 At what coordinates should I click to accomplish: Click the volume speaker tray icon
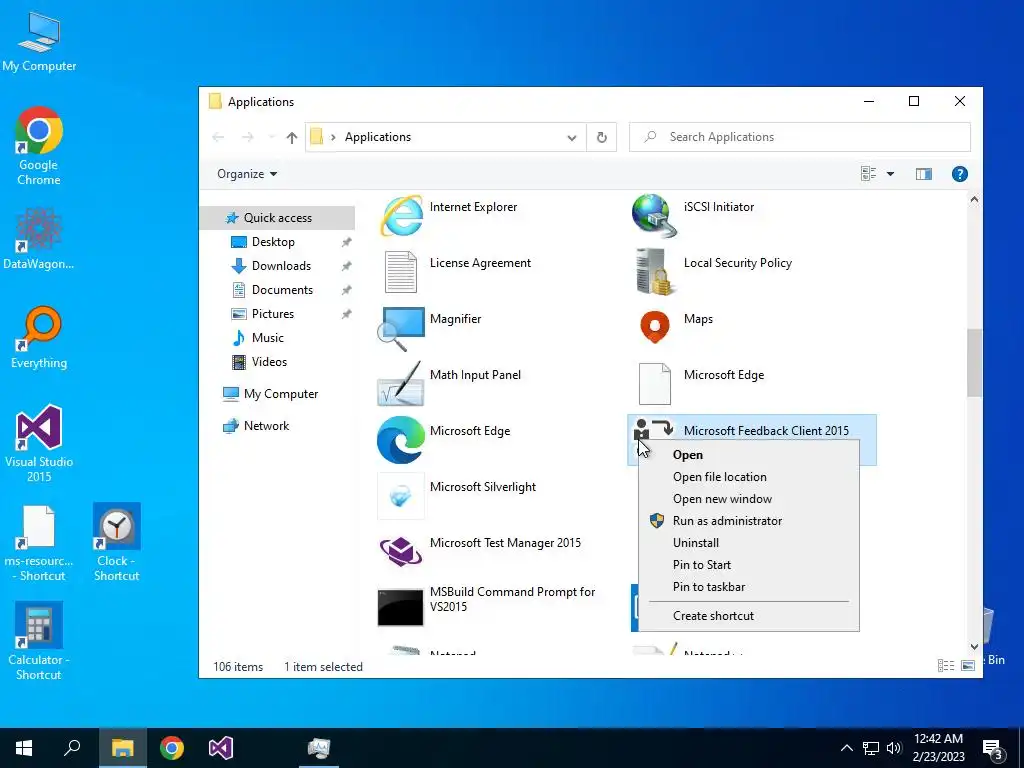893,748
